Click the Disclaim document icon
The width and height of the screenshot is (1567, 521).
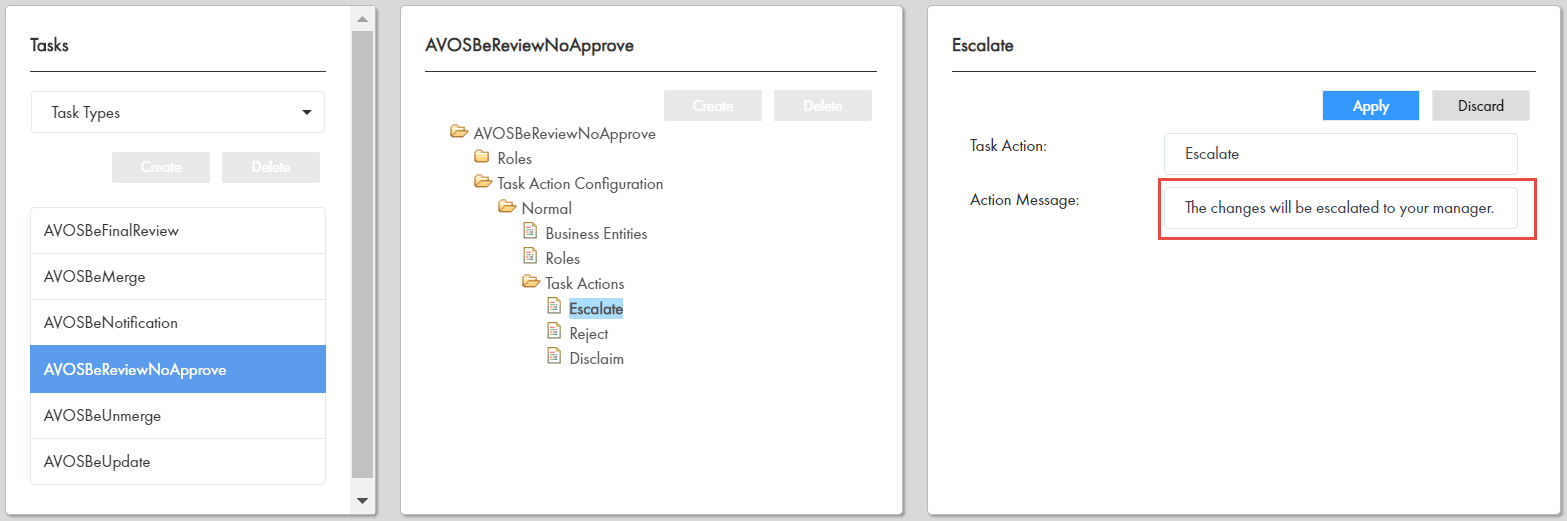click(x=554, y=357)
